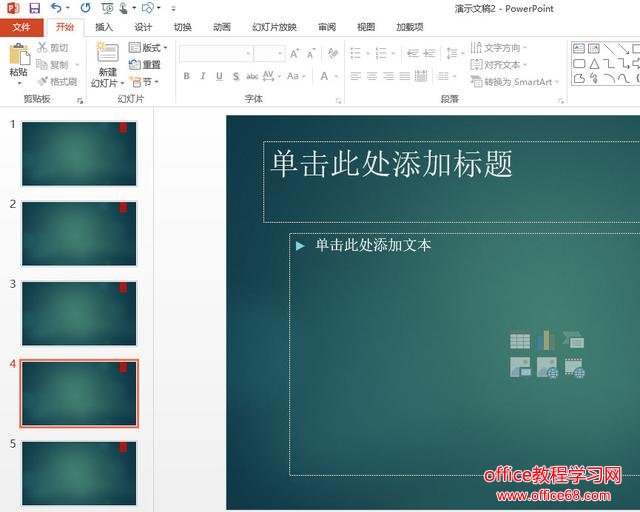
Task: Open the line spacing dropdown
Action: [x=455, y=53]
